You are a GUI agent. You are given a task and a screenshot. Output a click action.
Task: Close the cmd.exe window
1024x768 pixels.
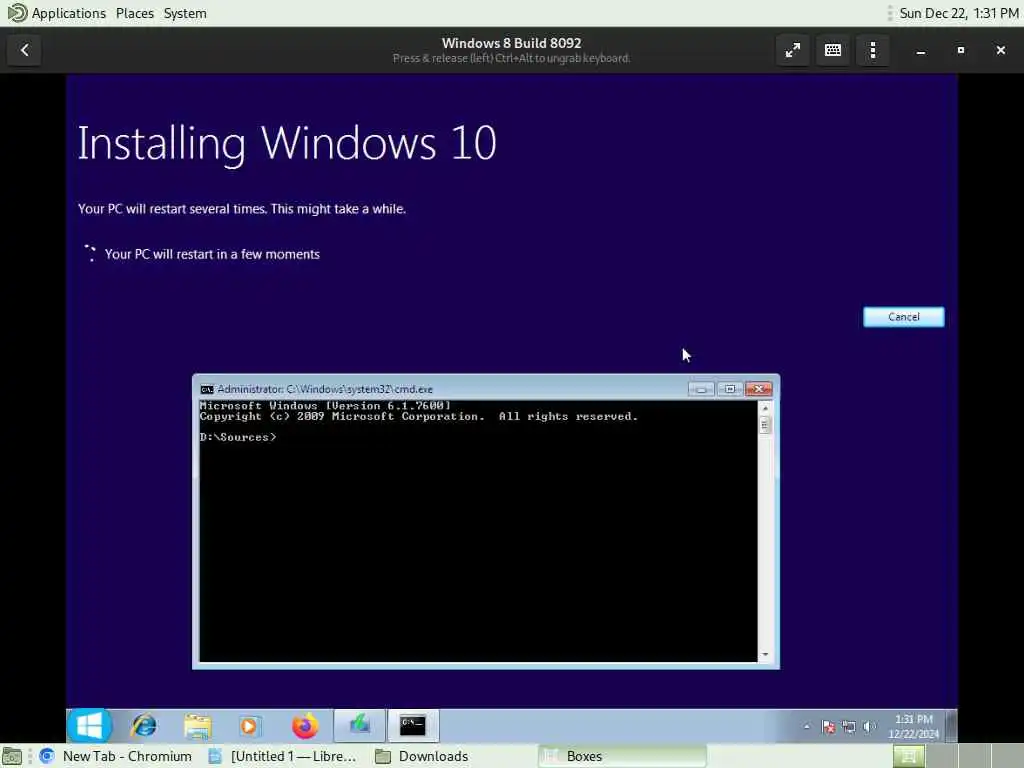(759, 389)
